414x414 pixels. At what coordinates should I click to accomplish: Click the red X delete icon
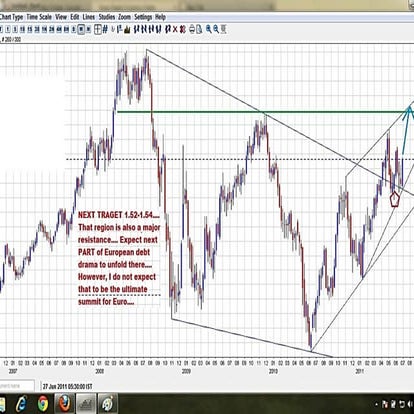(175, 30)
